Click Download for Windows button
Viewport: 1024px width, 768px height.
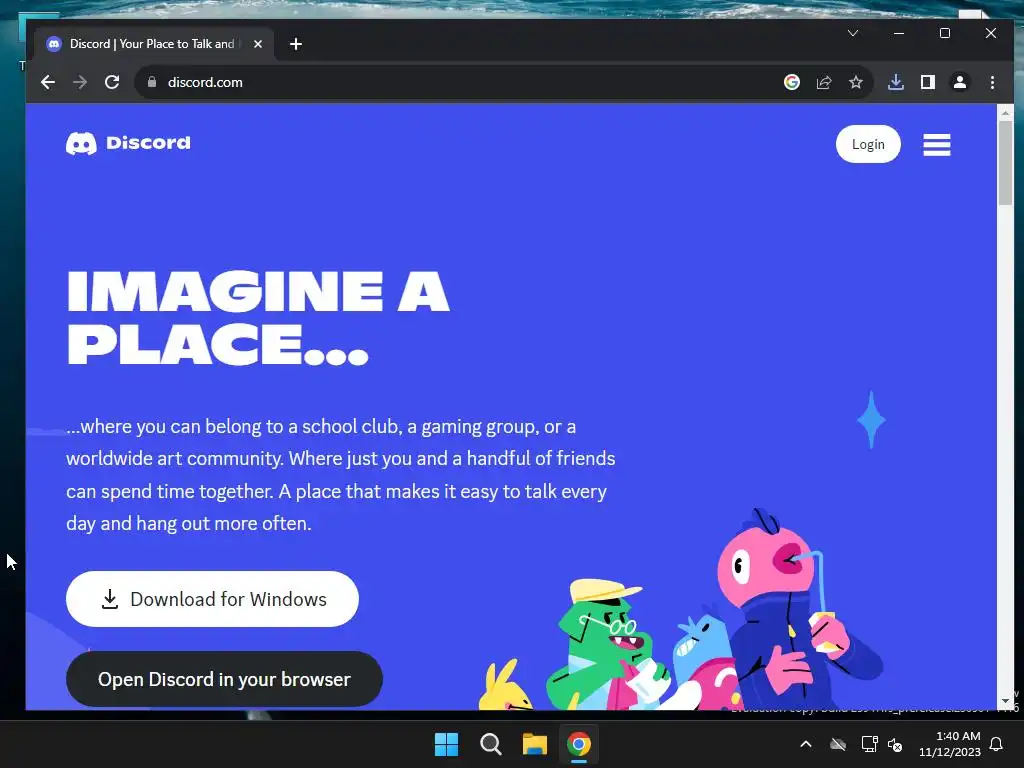click(212, 599)
